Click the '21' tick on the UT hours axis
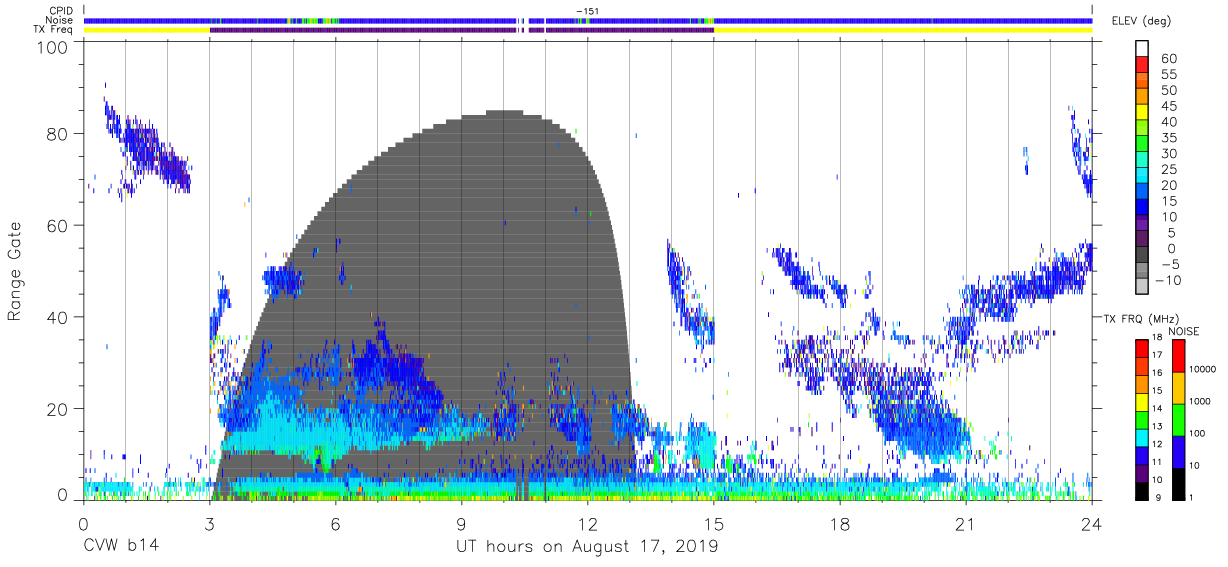The image size is (1228, 567). [x=965, y=524]
